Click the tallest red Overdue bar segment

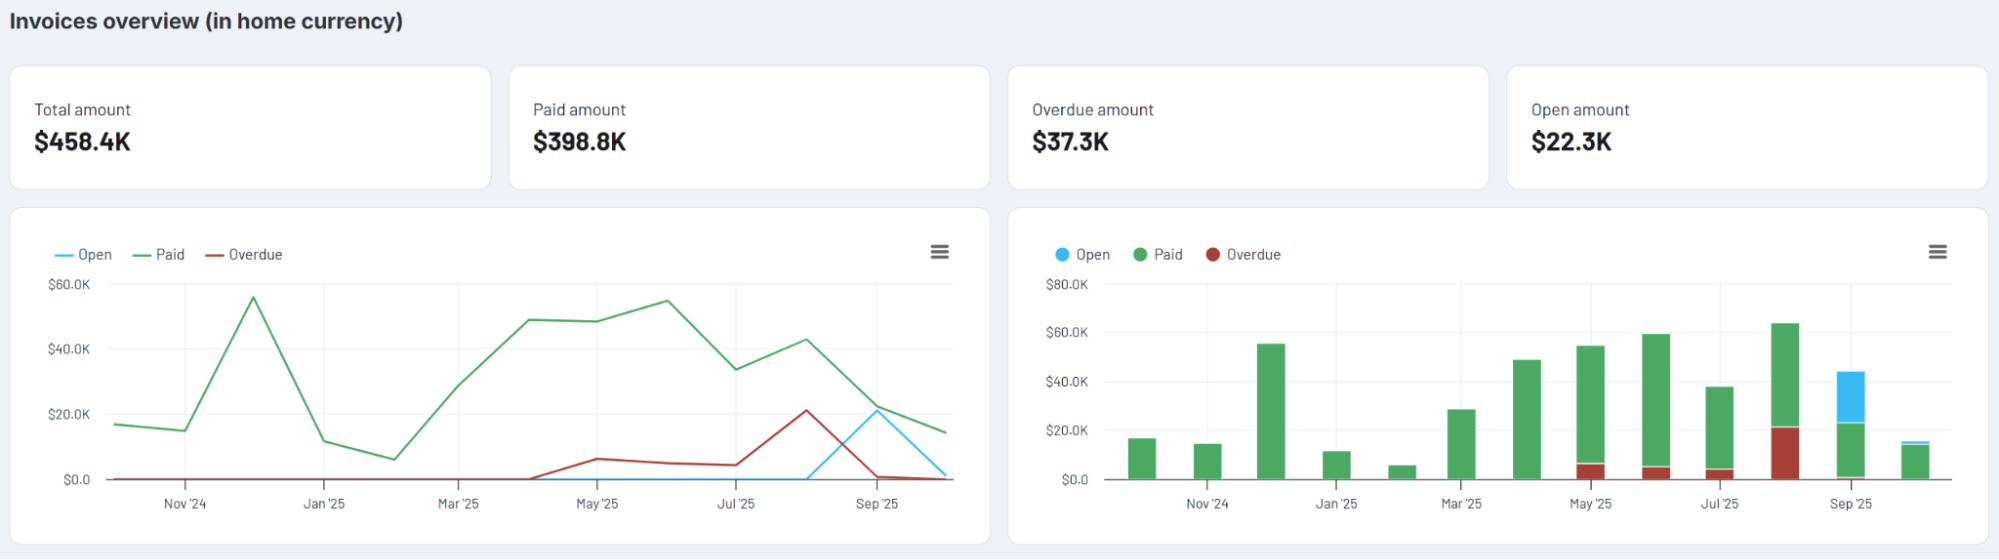(x=1785, y=453)
